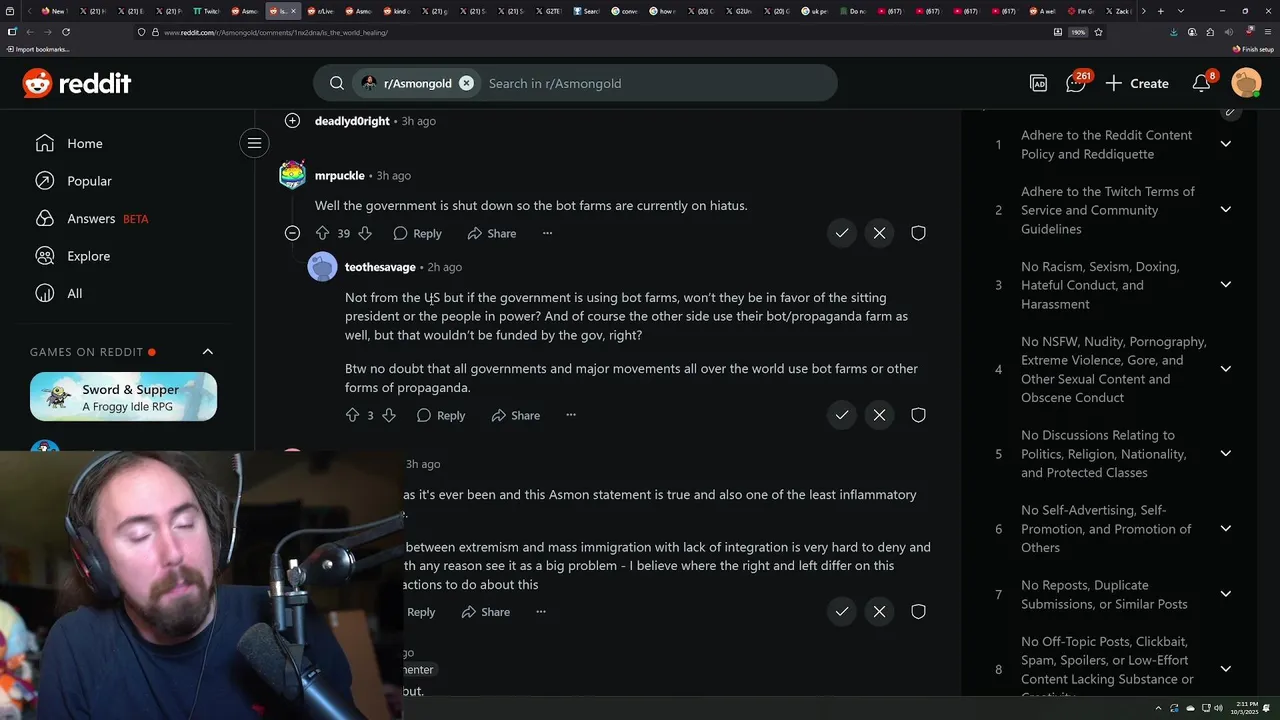Open shield mod actions on mrpuckle's comment
Image resolution: width=1280 pixels, height=720 pixels.
click(918, 233)
